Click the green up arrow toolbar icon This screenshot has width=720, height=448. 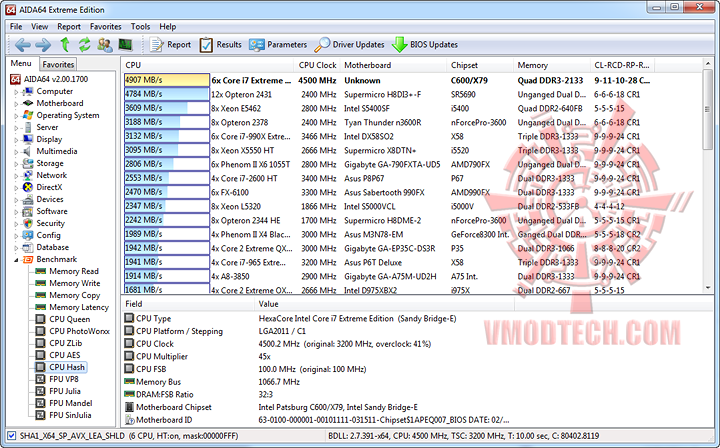(65, 45)
